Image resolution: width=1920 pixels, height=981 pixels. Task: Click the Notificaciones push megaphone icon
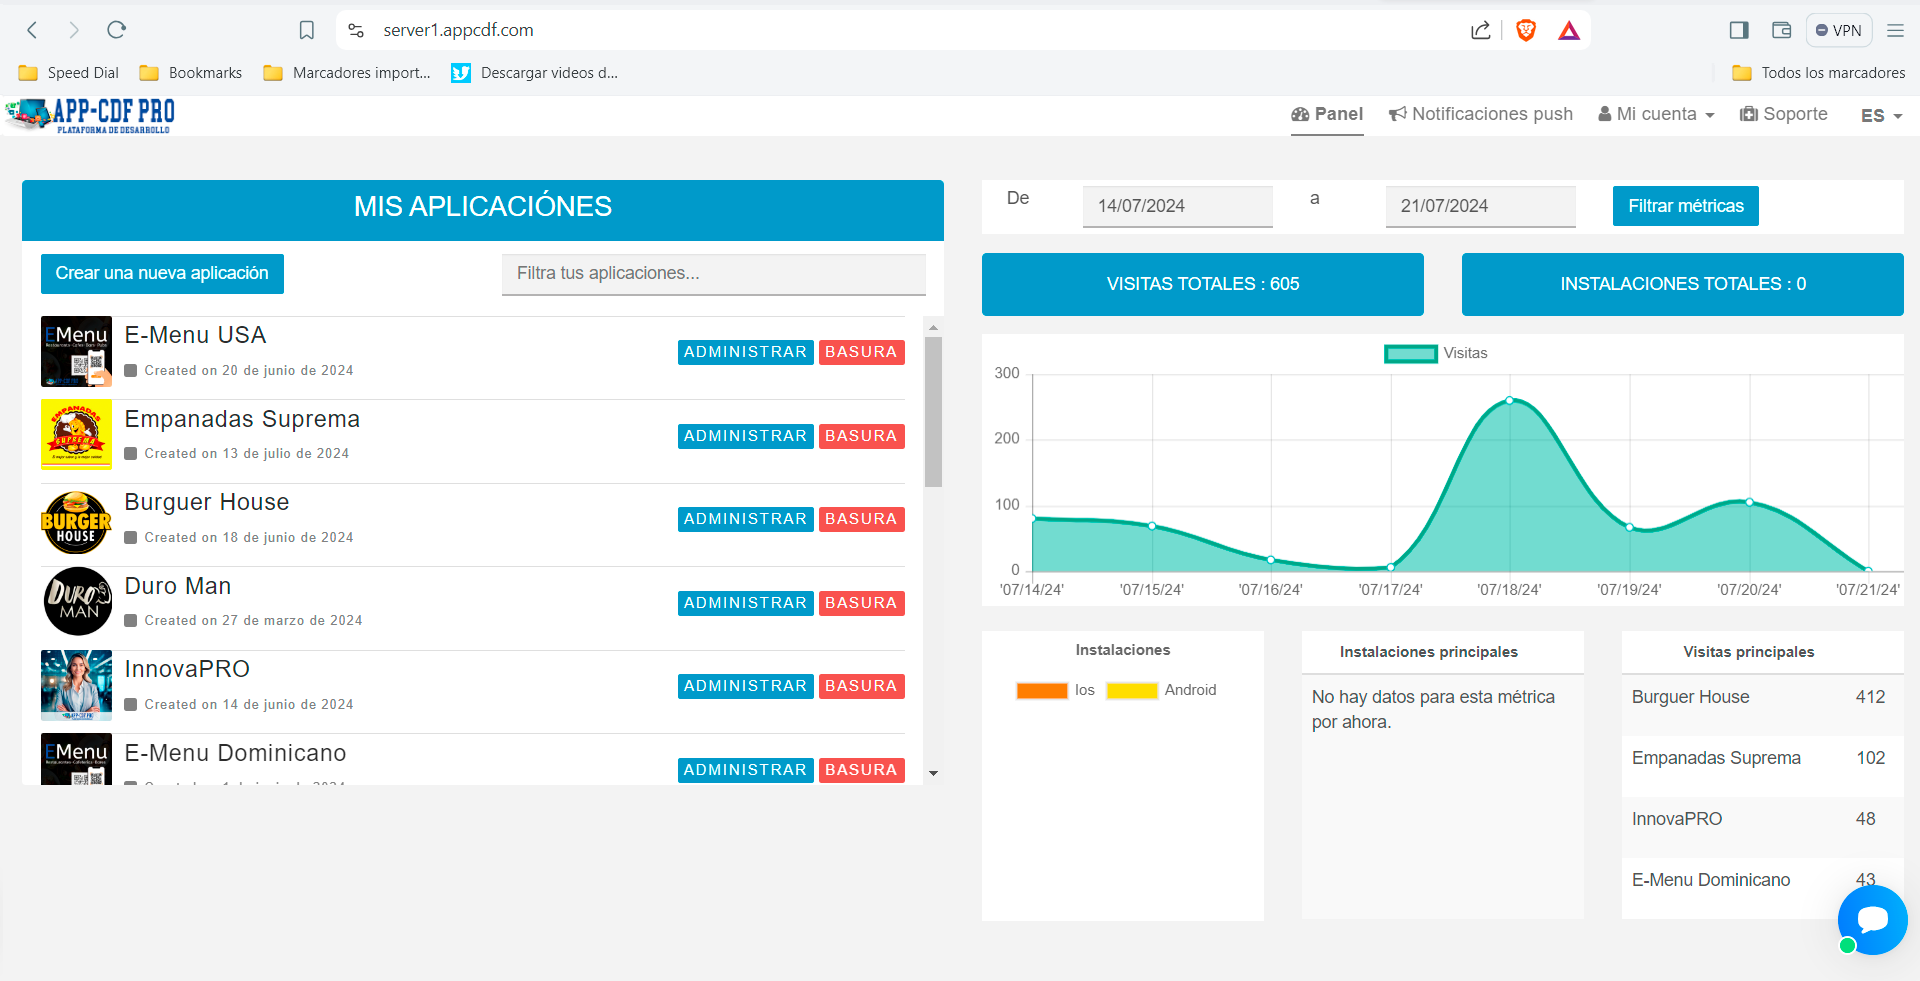1397,113
